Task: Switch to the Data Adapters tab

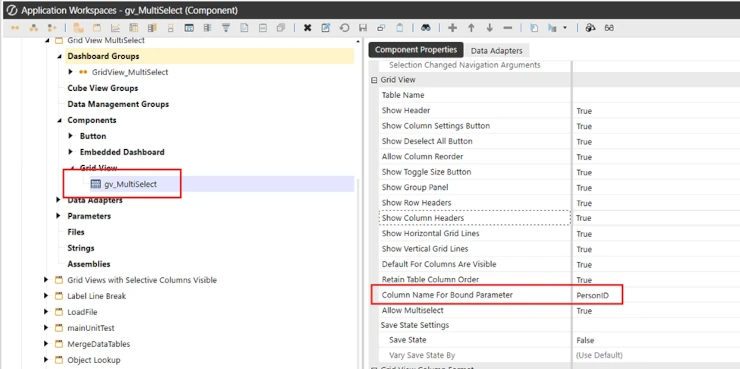Action: [x=496, y=50]
